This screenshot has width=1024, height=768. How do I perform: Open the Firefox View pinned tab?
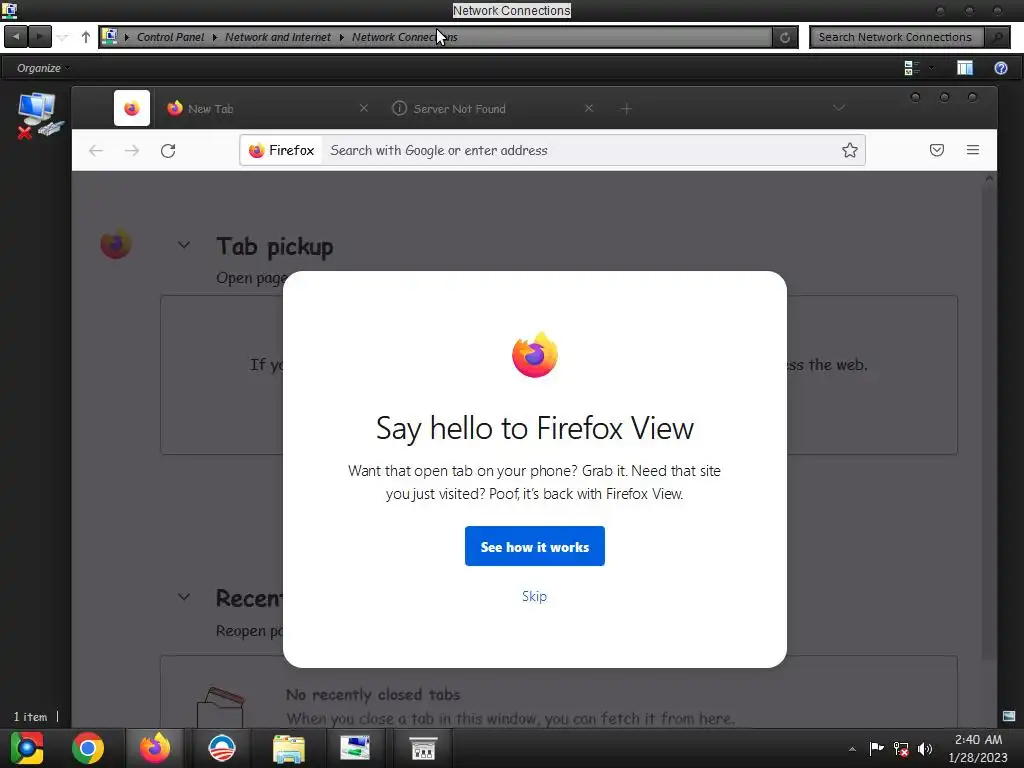132,108
